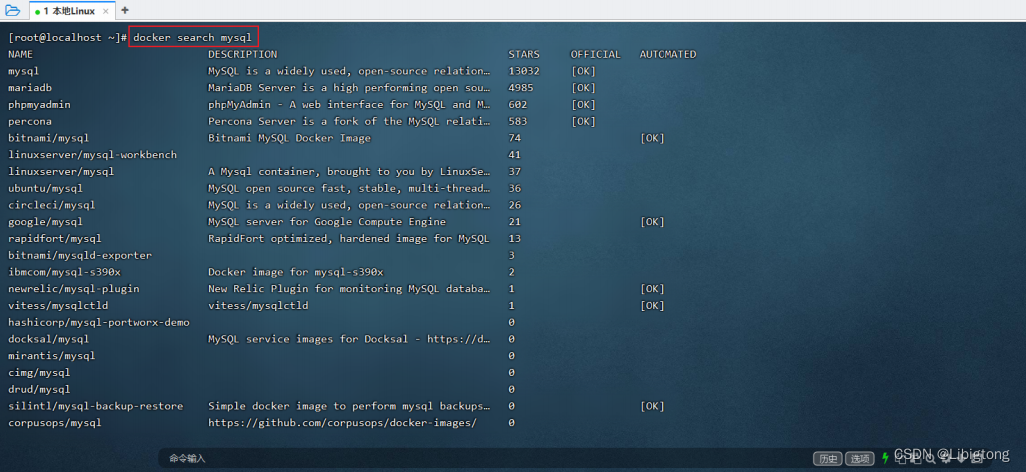1026x472 pixels.
Task: Click the [OK] AUTOMATED mark for google/mysql
Action: coord(652,222)
